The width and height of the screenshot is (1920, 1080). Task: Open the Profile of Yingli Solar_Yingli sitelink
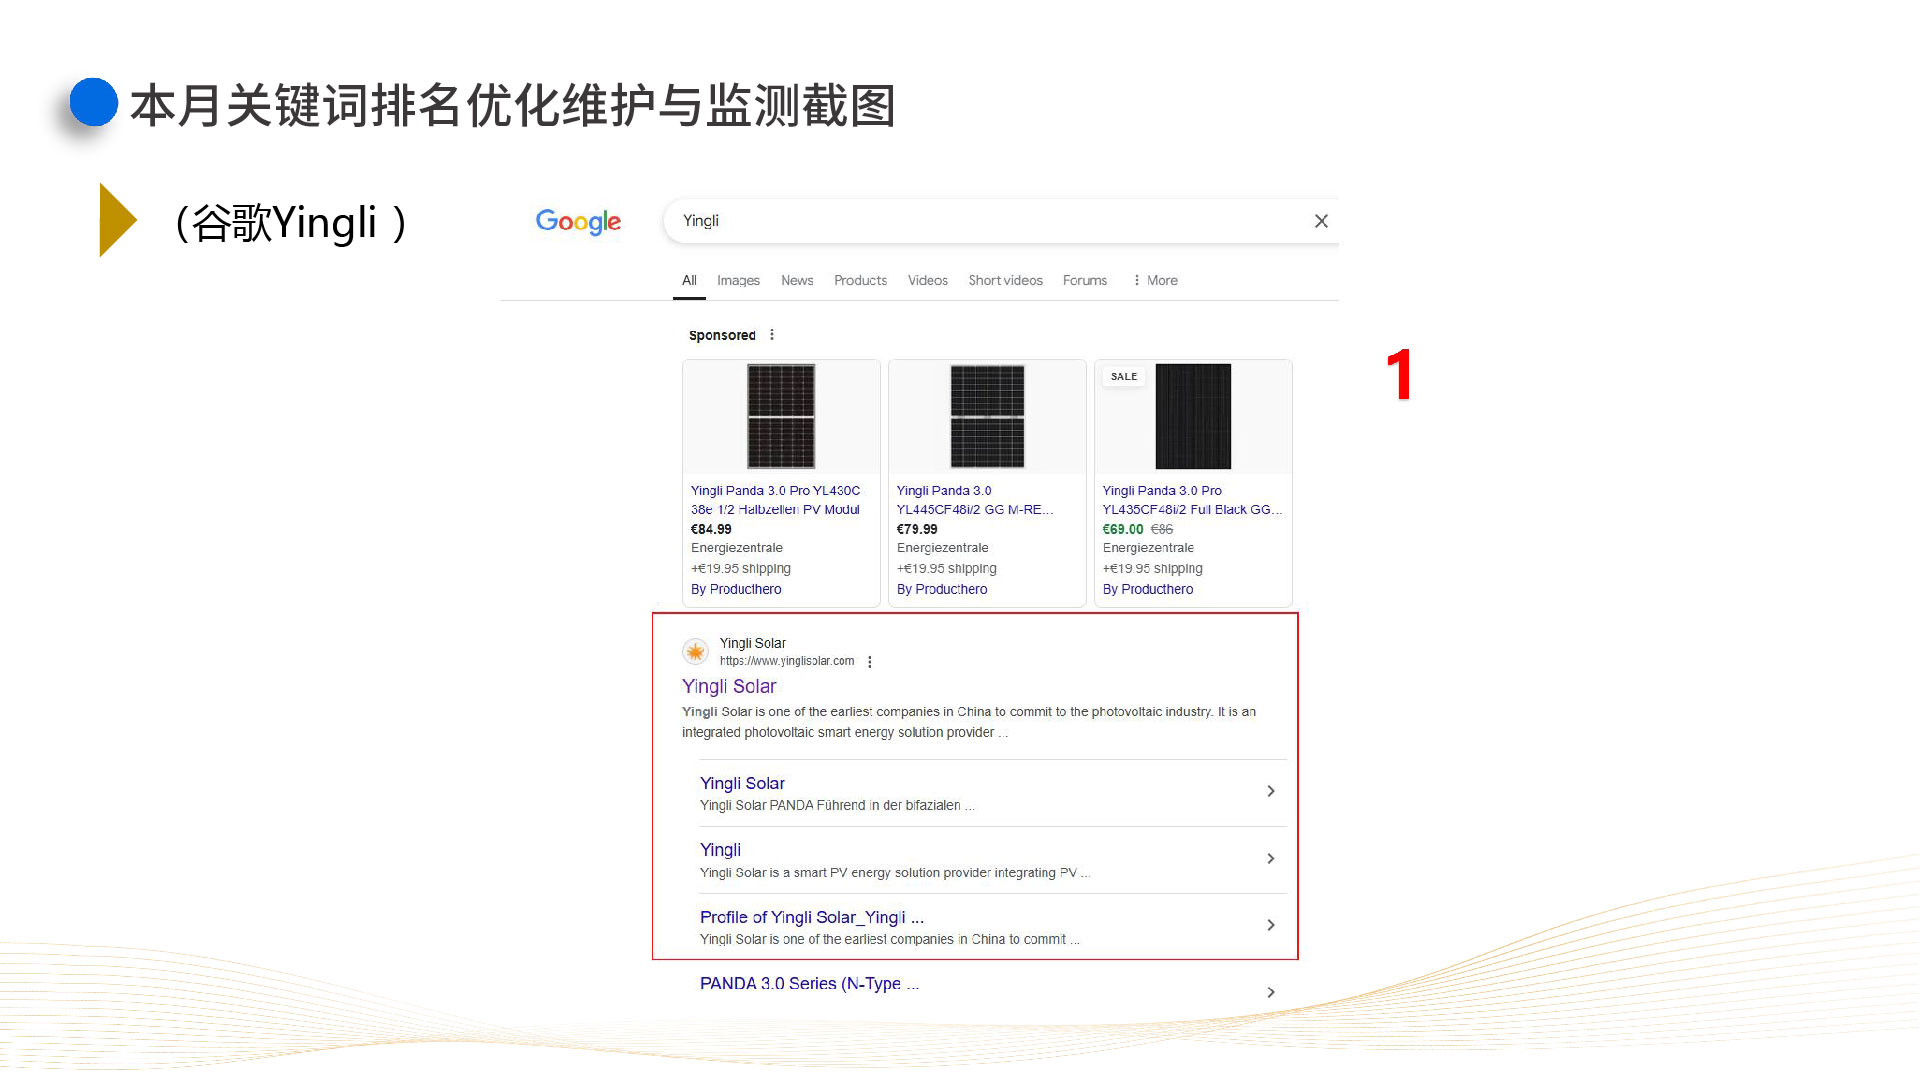click(x=812, y=917)
